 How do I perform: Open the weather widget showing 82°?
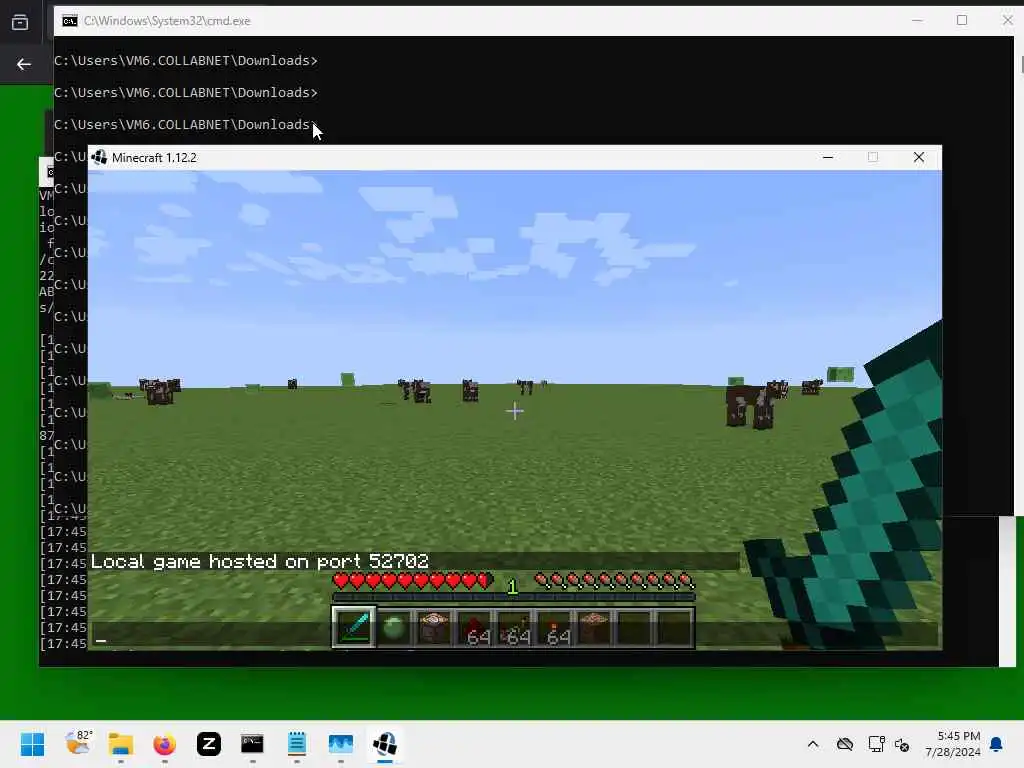pyautogui.click(x=78, y=743)
